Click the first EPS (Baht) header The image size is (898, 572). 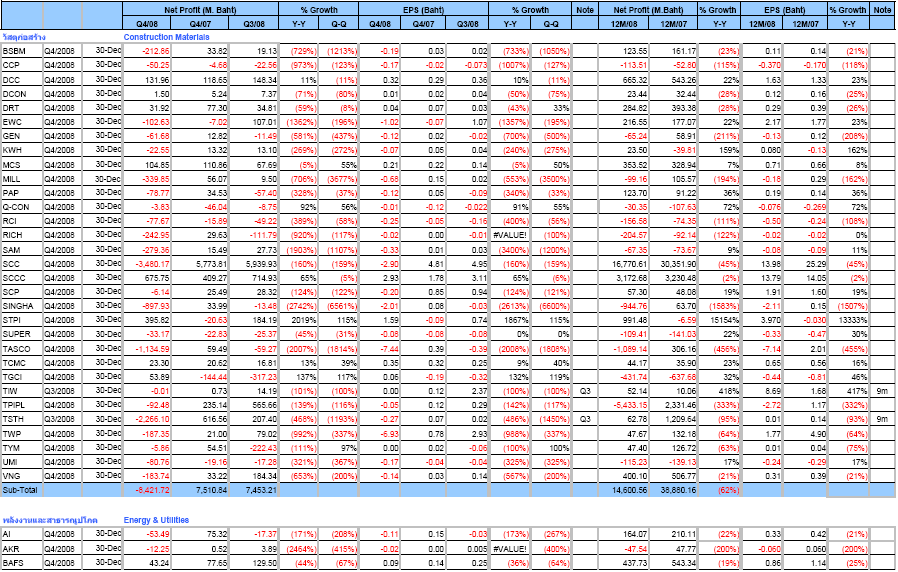pos(423,10)
